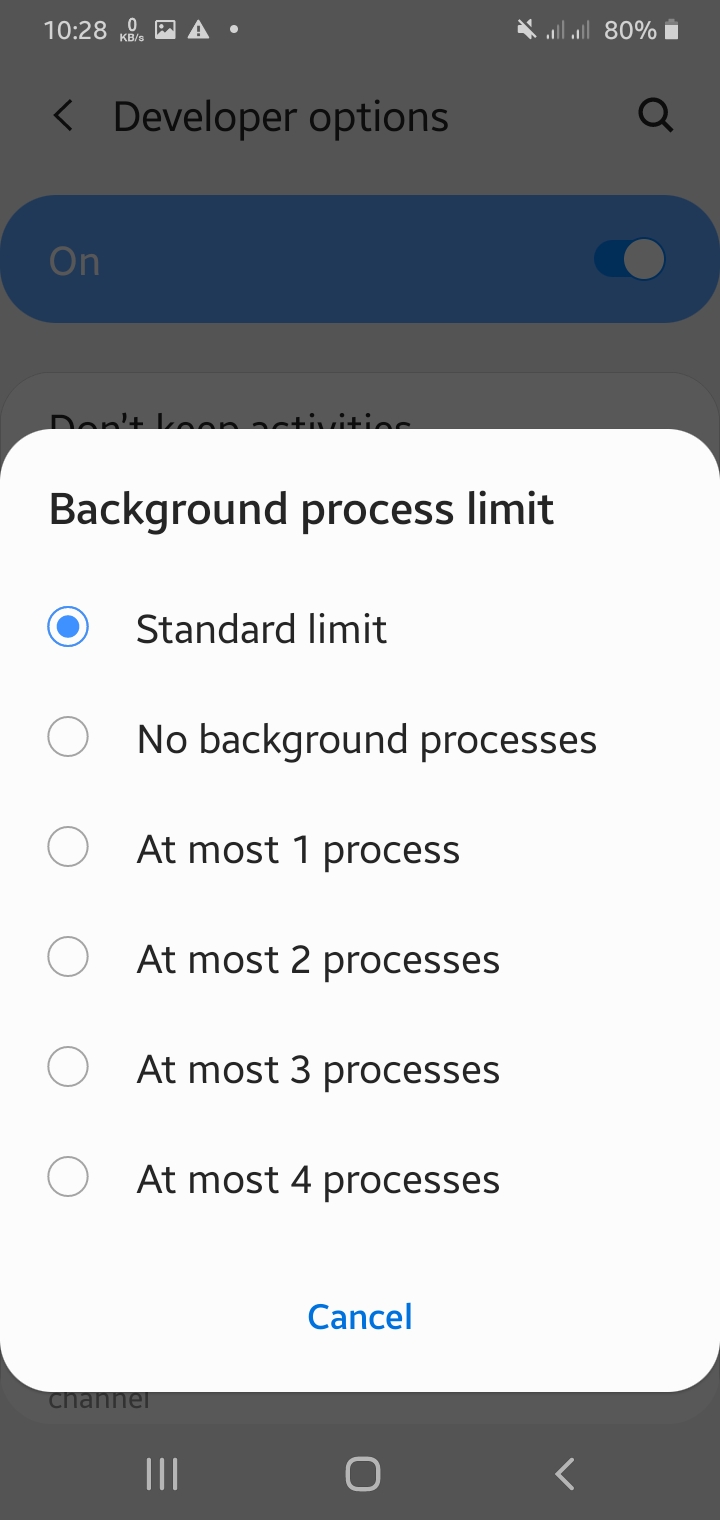Cancel the Background process limit dialog
Screen dimensions: 720x1520
tap(360, 1316)
